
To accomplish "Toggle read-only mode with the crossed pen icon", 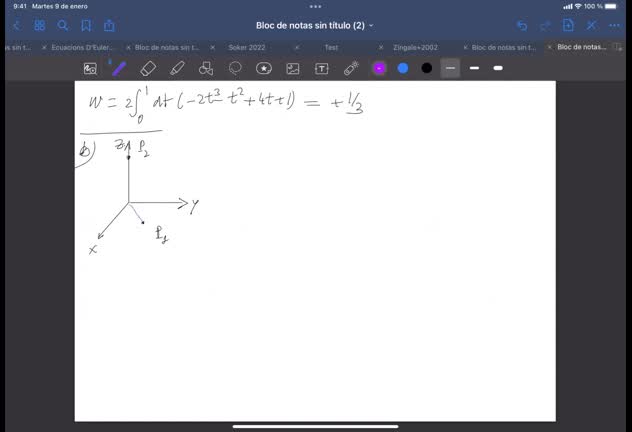I will pyautogui.click(x=591, y=25).
